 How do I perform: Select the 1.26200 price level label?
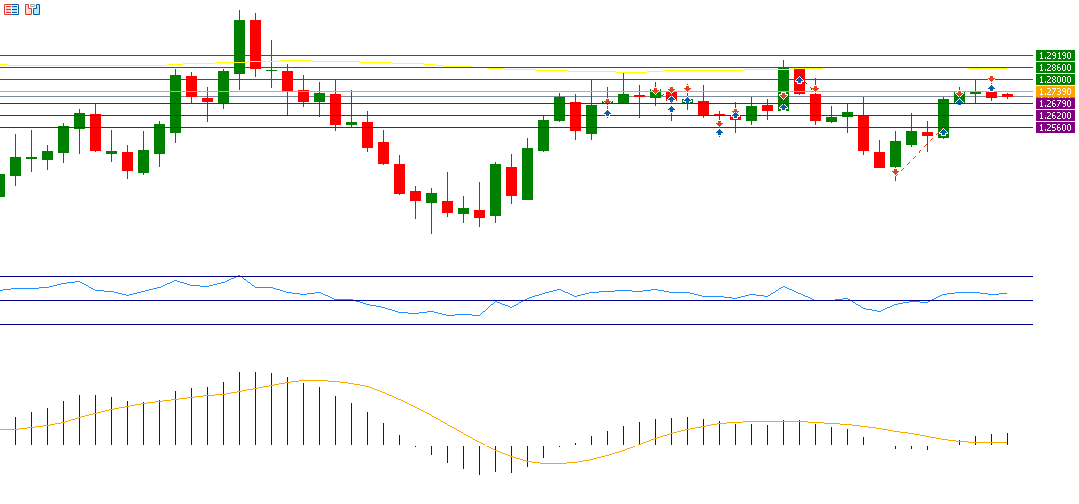click(1054, 116)
